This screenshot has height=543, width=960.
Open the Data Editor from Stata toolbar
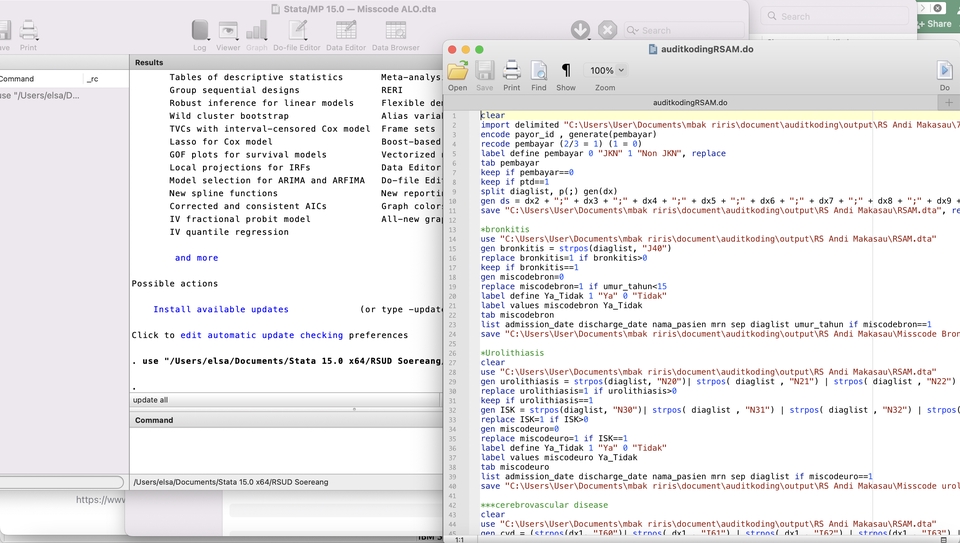[x=346, y=32]
